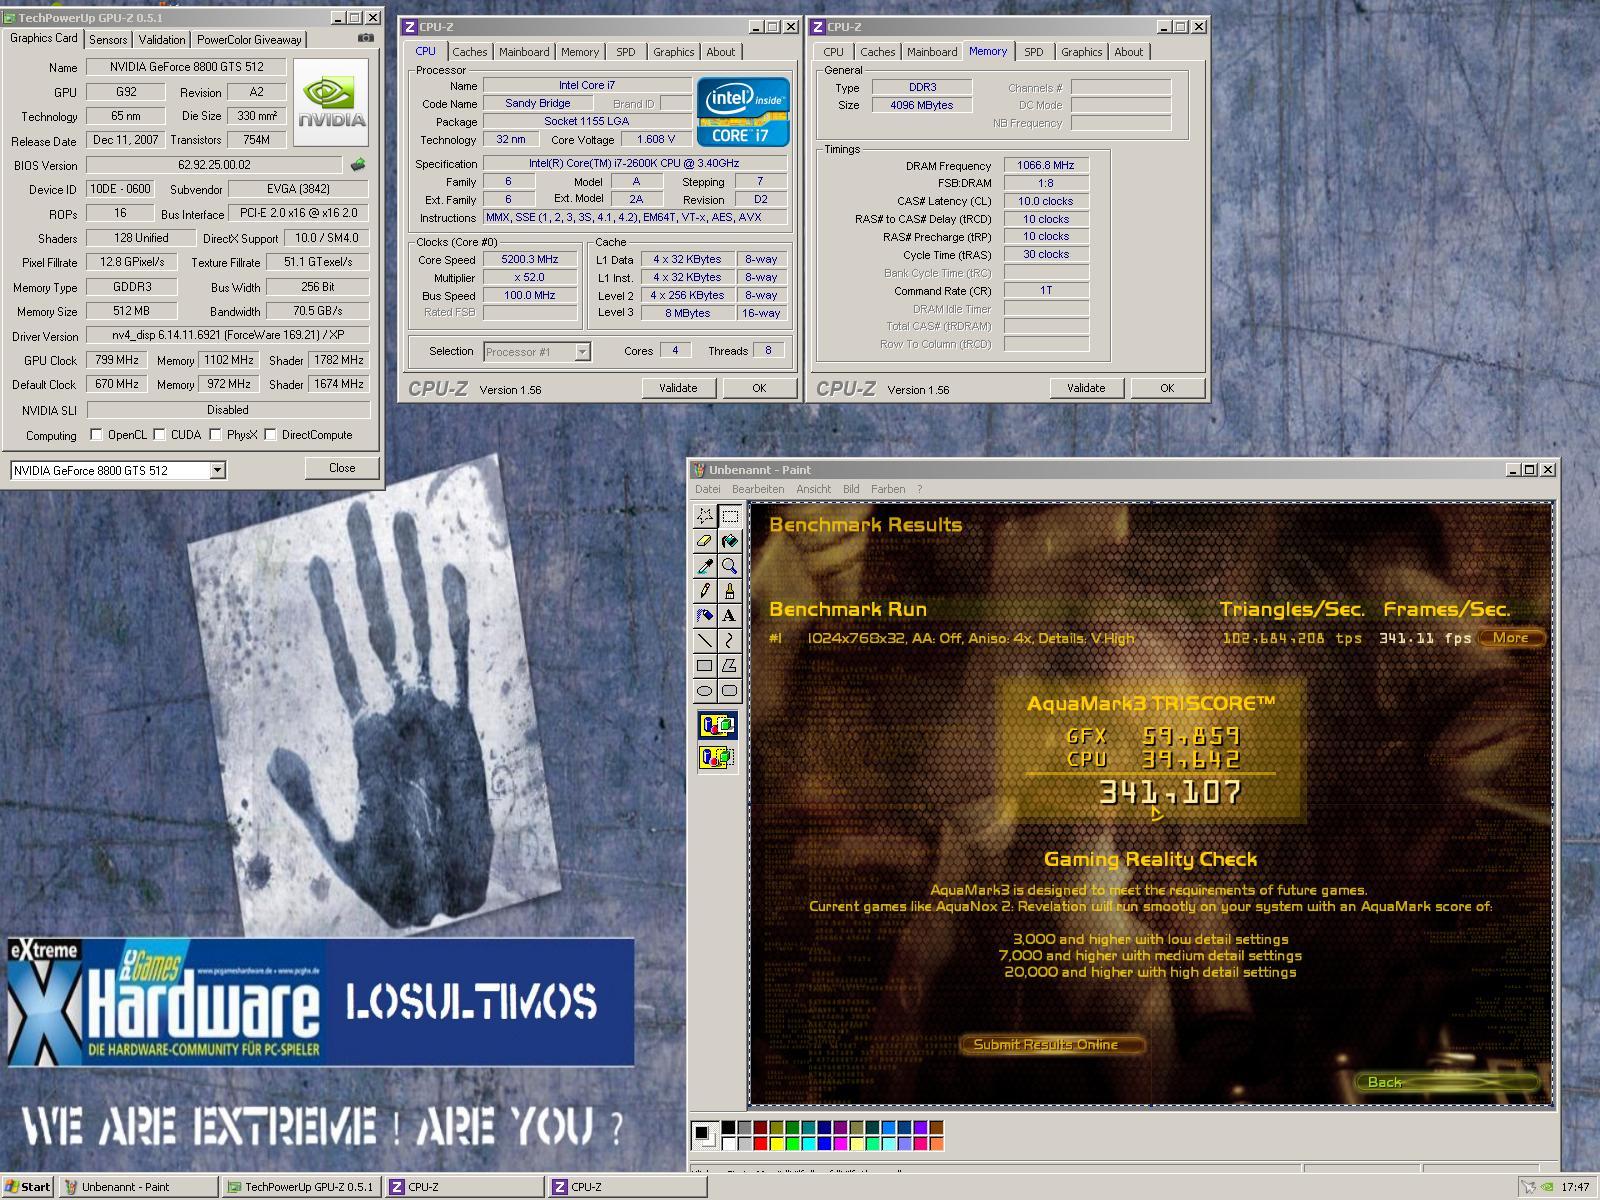
Task: Open the Sensors tab in GPU-Z
Action: (108, 40)
